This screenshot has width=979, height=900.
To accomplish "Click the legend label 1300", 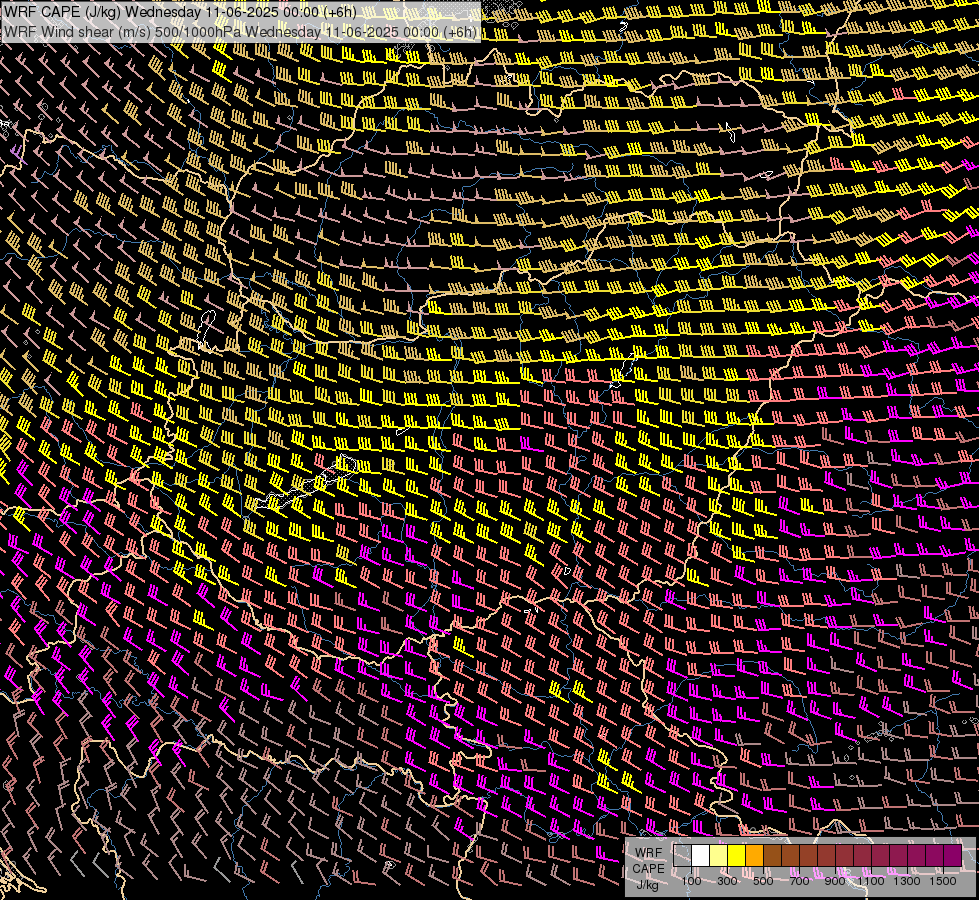I will [x=907, y=881].
